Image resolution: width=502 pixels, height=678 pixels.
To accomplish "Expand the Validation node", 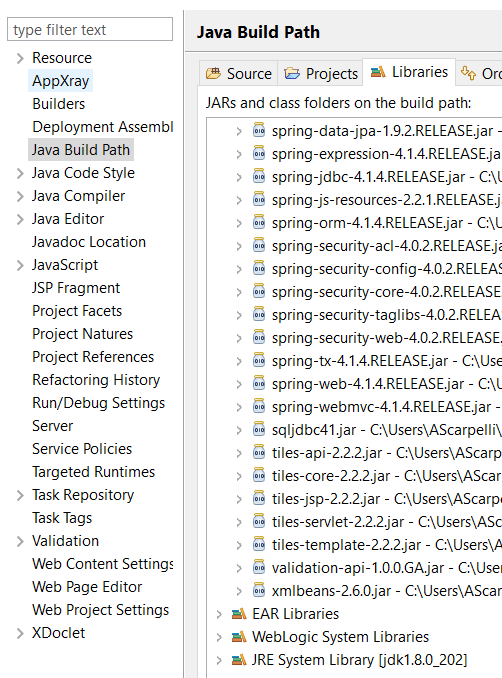I will (x=20, y=541).
